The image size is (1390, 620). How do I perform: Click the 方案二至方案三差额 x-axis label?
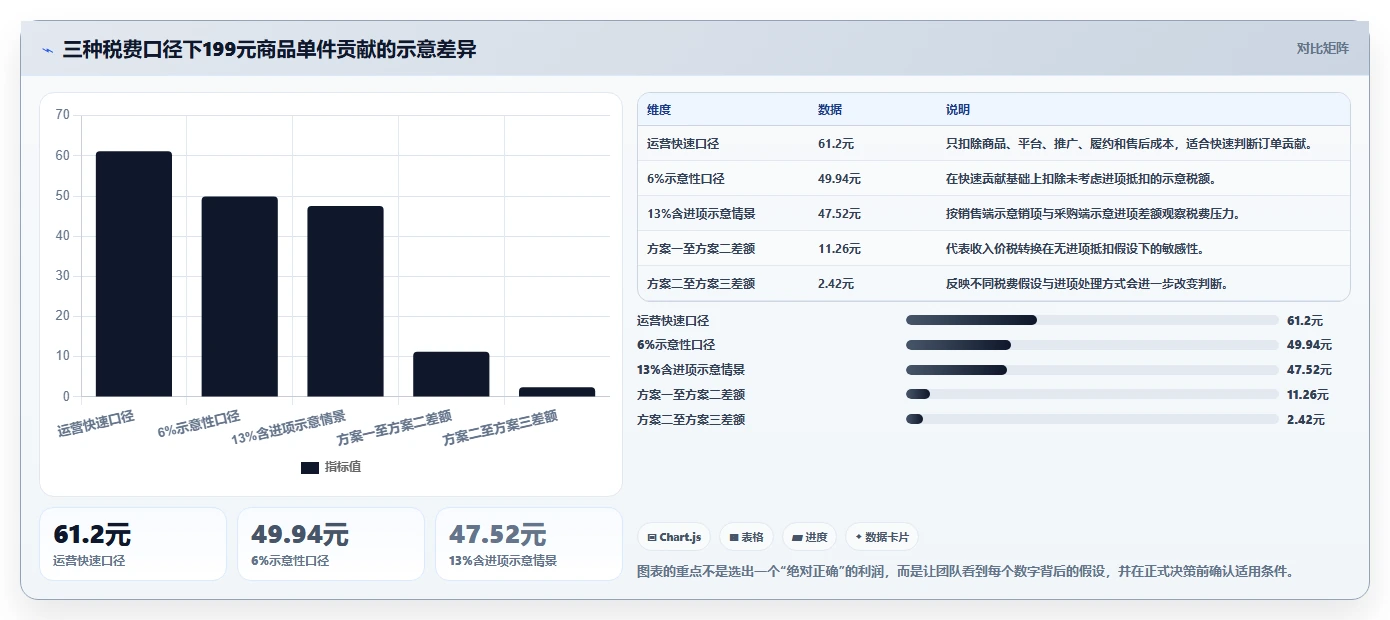(500, 427)
